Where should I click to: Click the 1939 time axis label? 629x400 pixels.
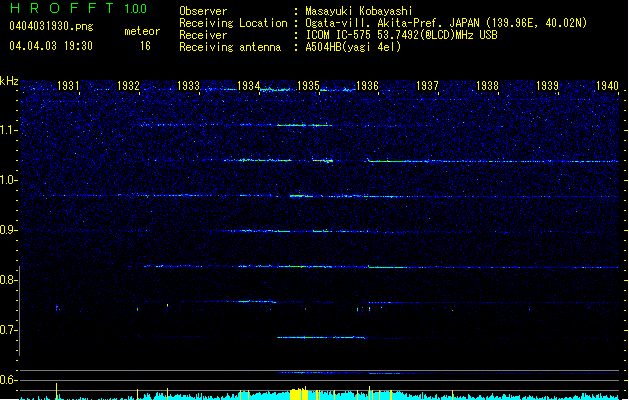coord(547,86)
